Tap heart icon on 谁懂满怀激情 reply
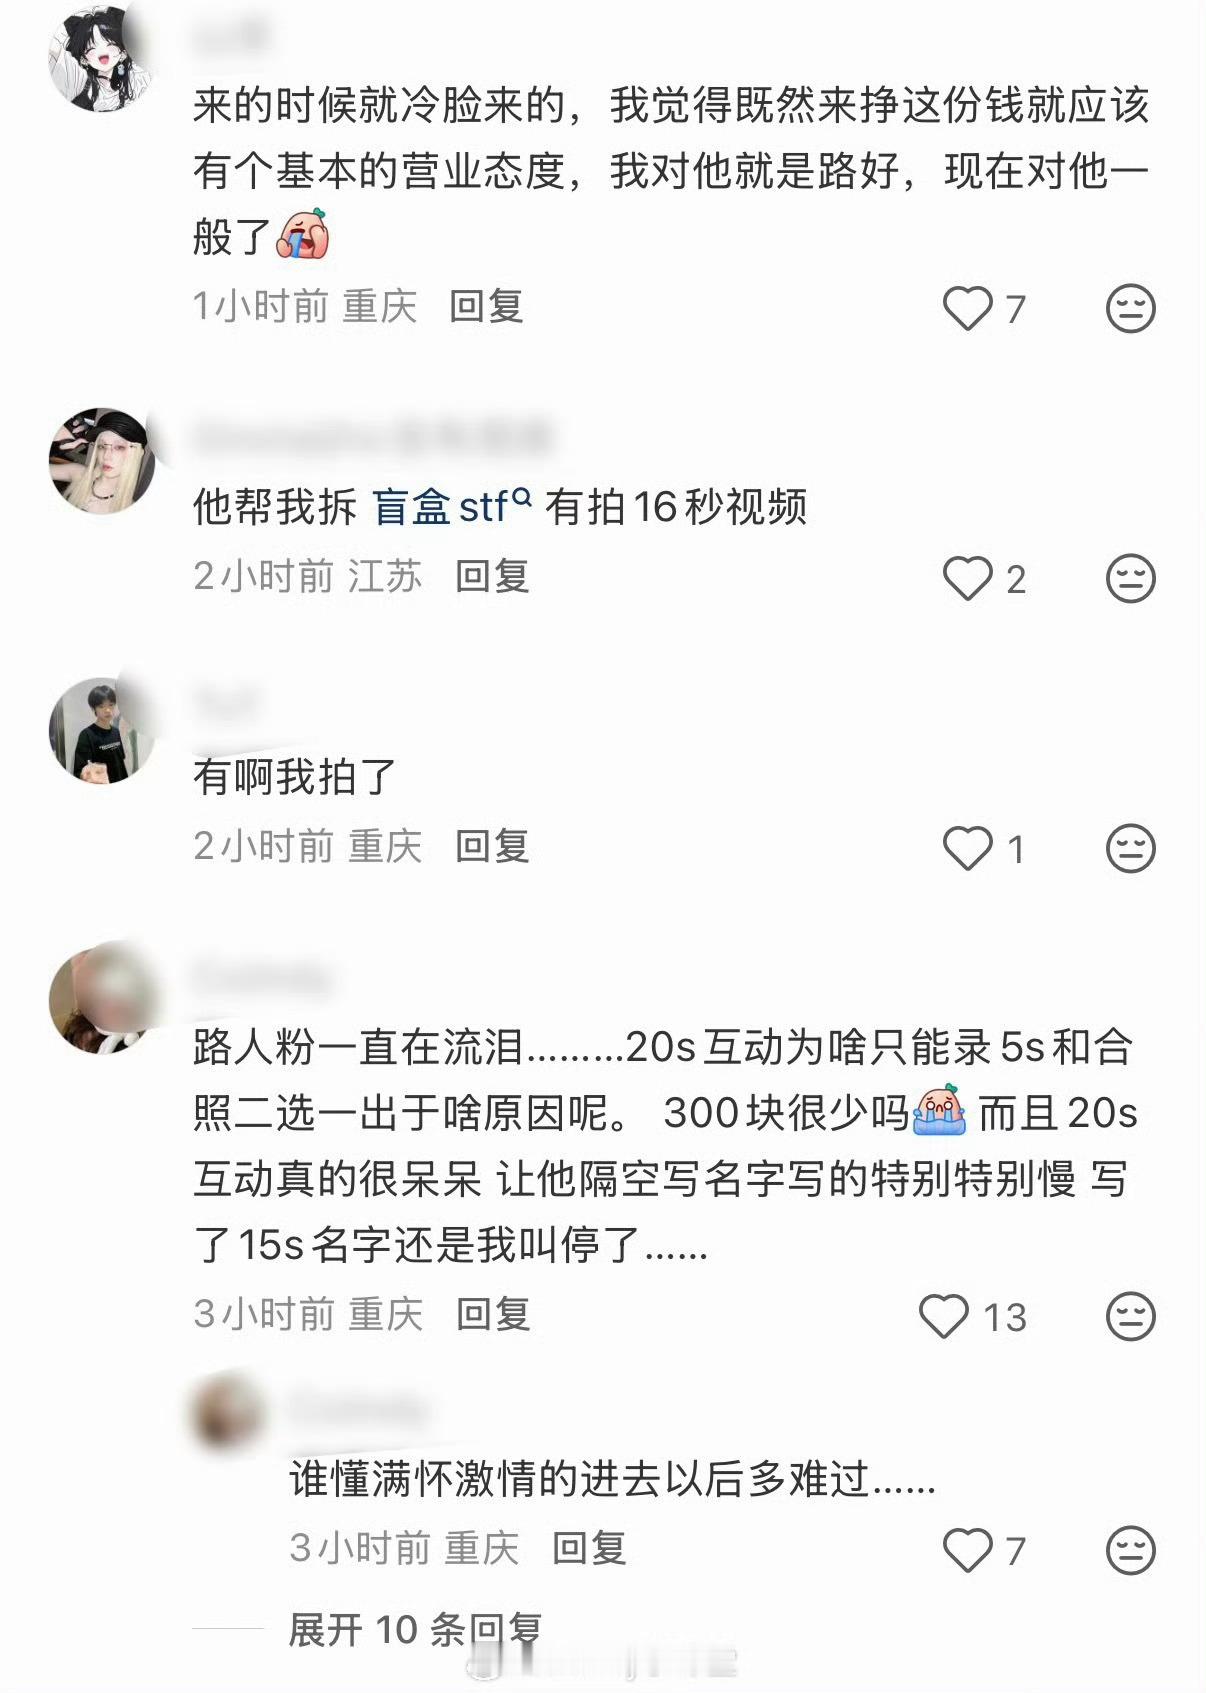The width and height of the screenshot is (1206, 1693). [x=967, y=1550]
